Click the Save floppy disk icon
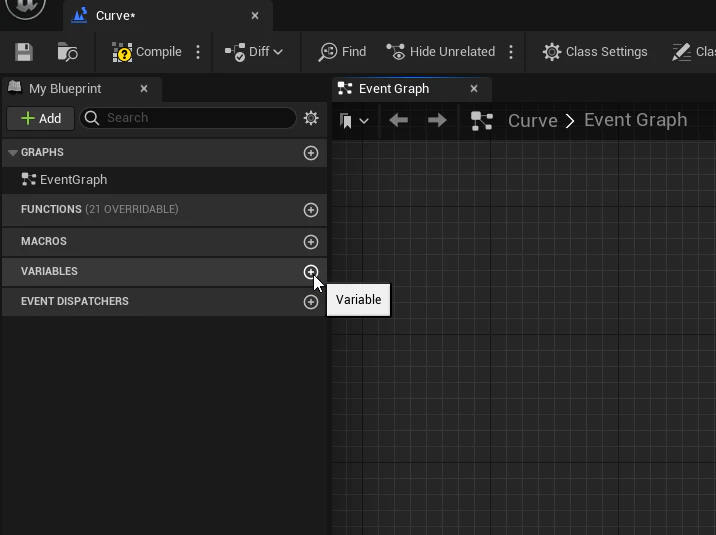Screen dimensions: 716x535 (24, 52)
